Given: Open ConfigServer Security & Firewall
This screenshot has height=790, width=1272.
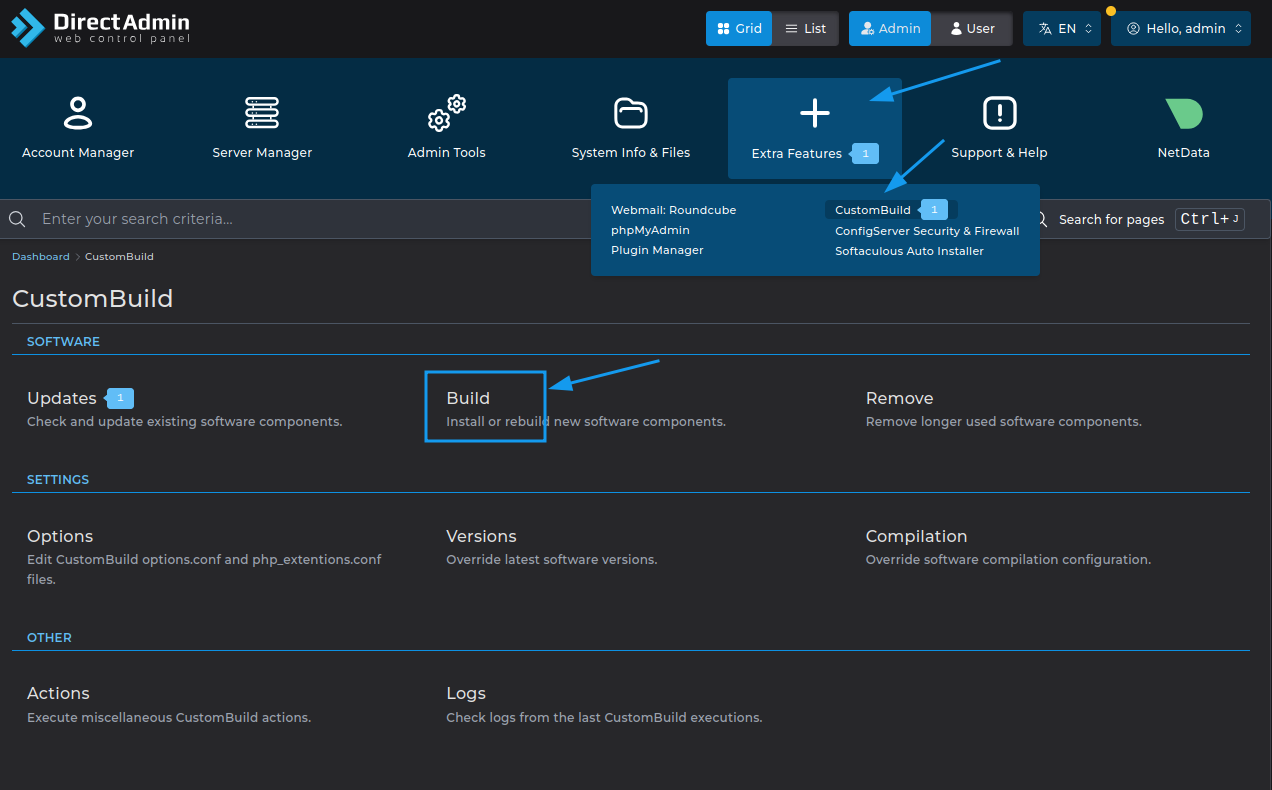Looking at the screenshot, I should coord(927,231).
